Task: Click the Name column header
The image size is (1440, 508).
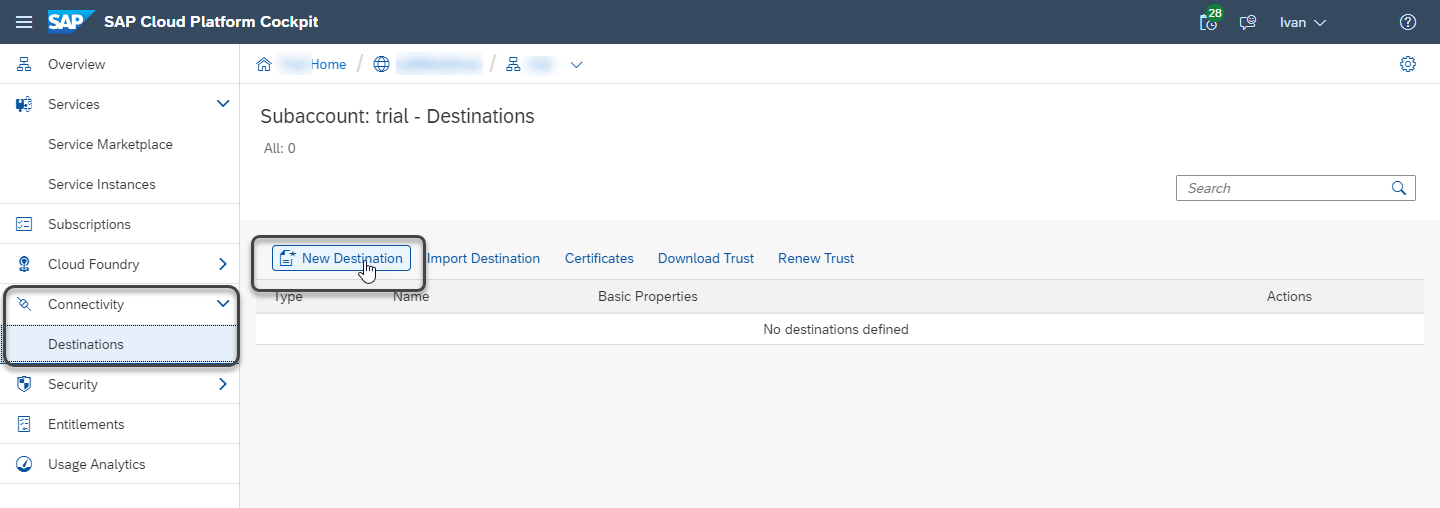Action: 411,296
